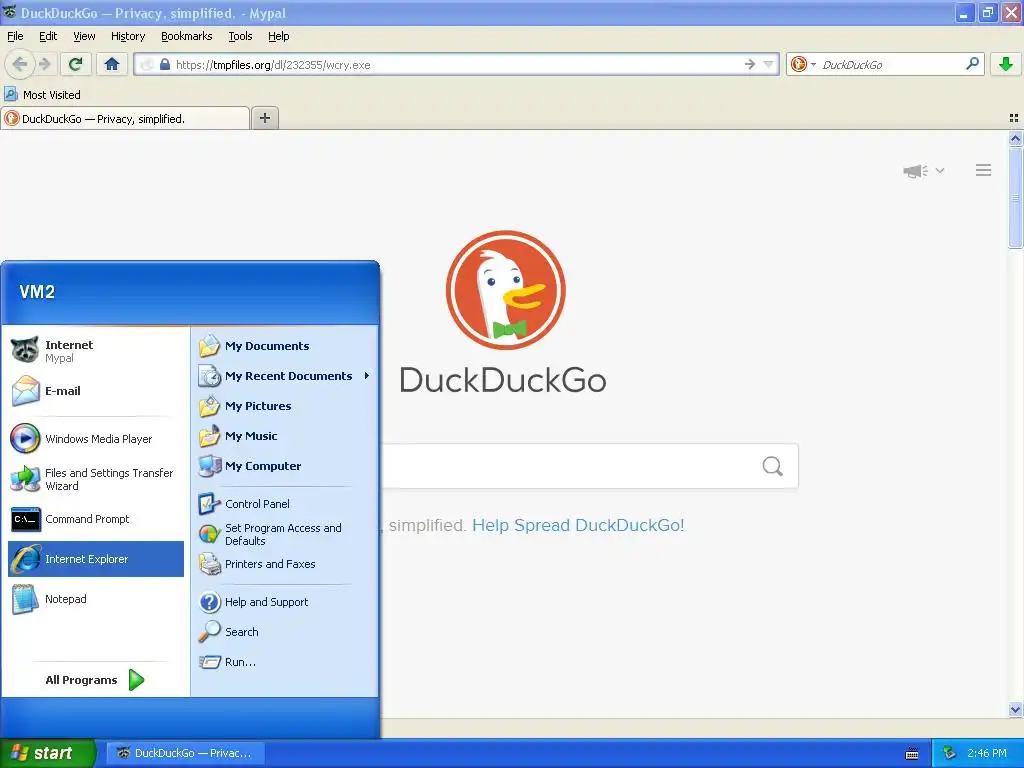
Task: Open Files and Settings Transfer Wizard
Action: (96, 479)
